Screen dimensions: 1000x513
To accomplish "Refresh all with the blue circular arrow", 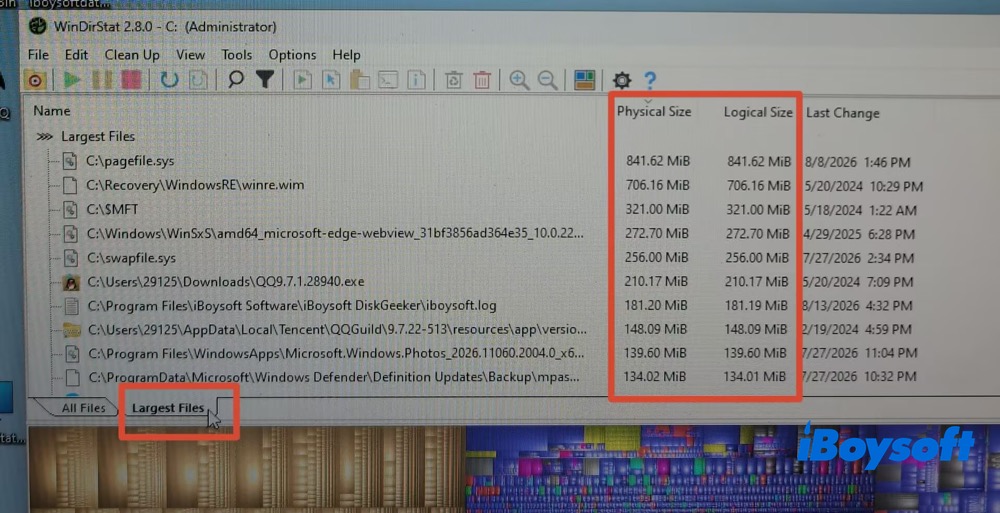I will click(169, 80).
